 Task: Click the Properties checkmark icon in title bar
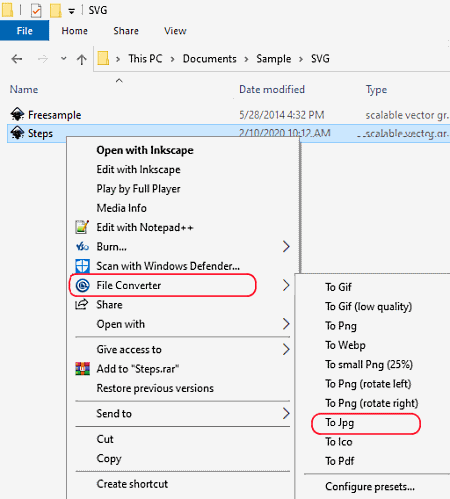(x=36, y=11)
